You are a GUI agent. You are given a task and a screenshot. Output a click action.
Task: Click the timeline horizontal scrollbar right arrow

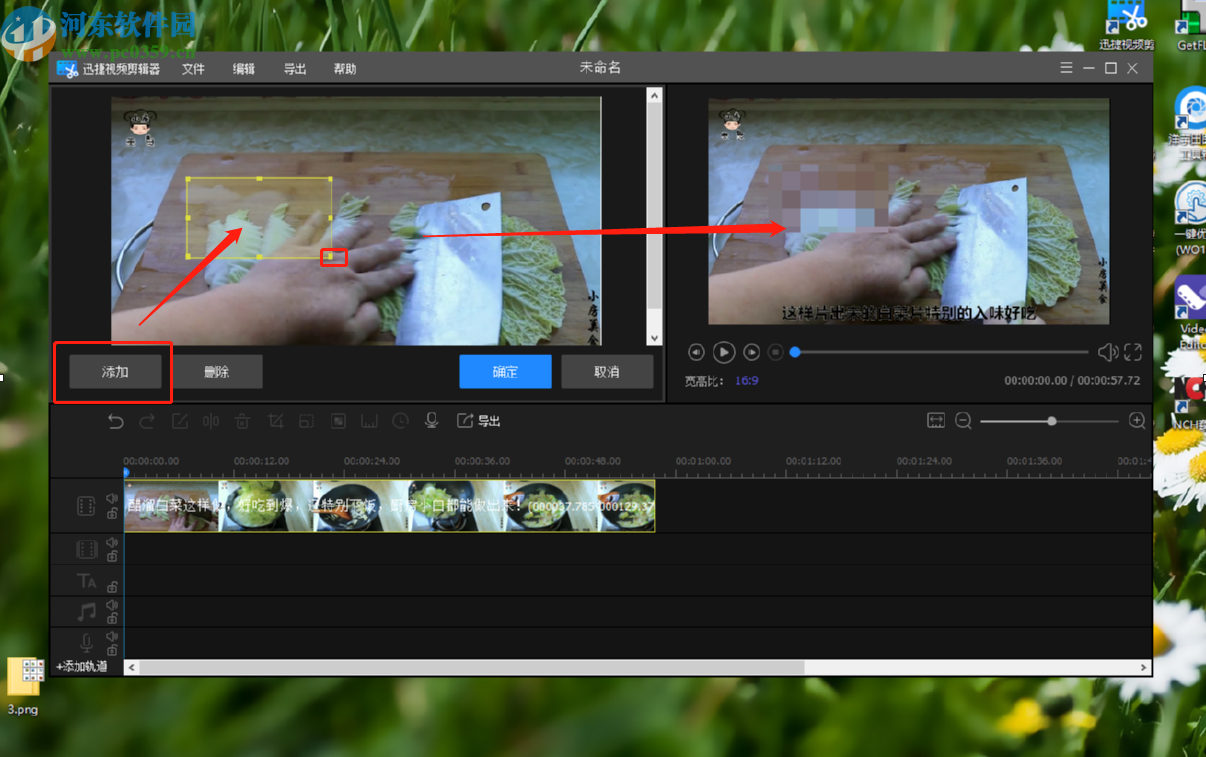(1145, 667)
